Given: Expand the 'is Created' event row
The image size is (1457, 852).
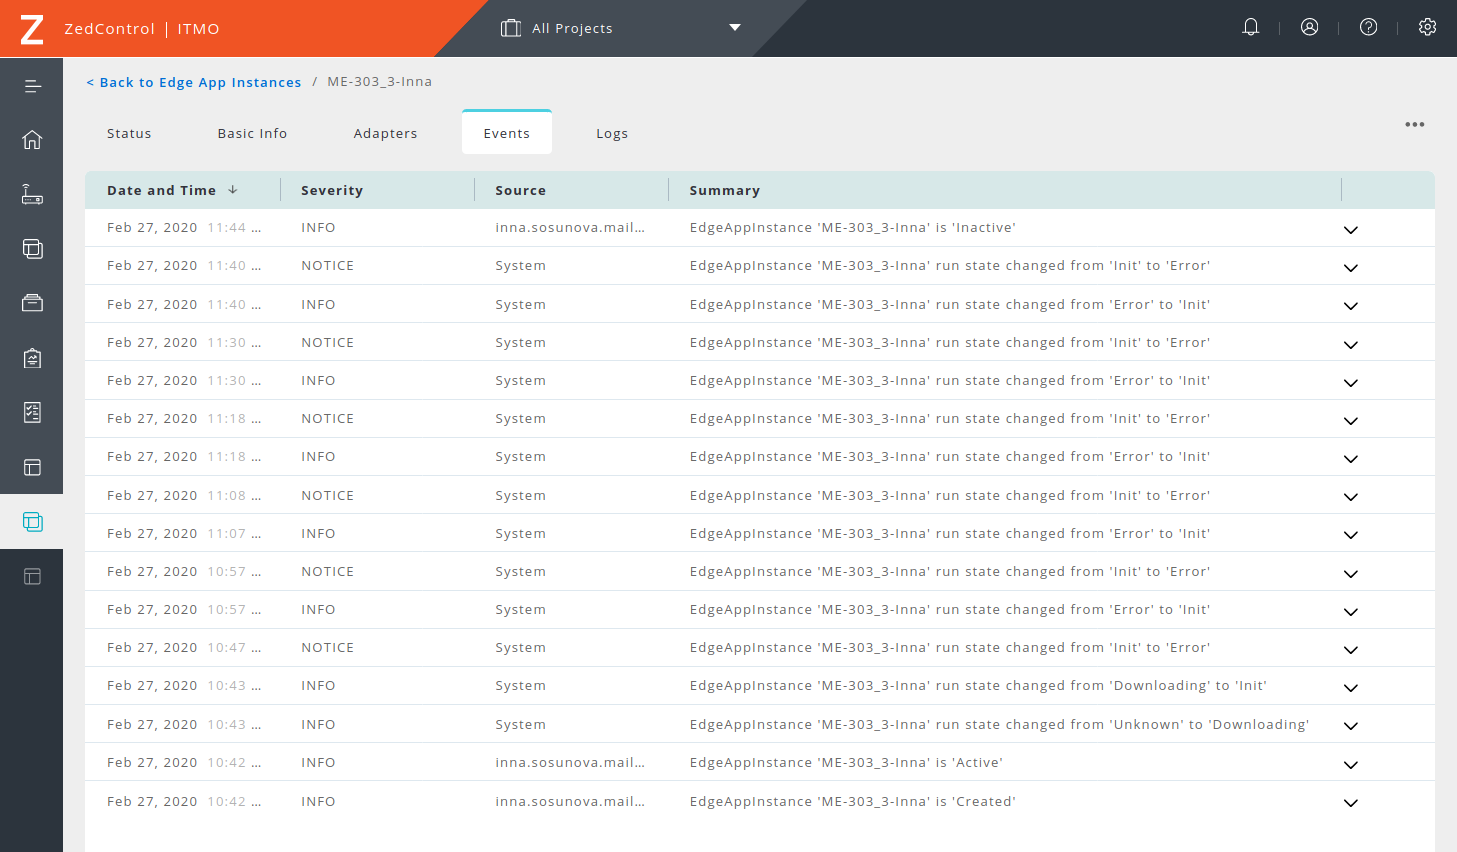Looking at the screenshot, I should point(1350,803).
